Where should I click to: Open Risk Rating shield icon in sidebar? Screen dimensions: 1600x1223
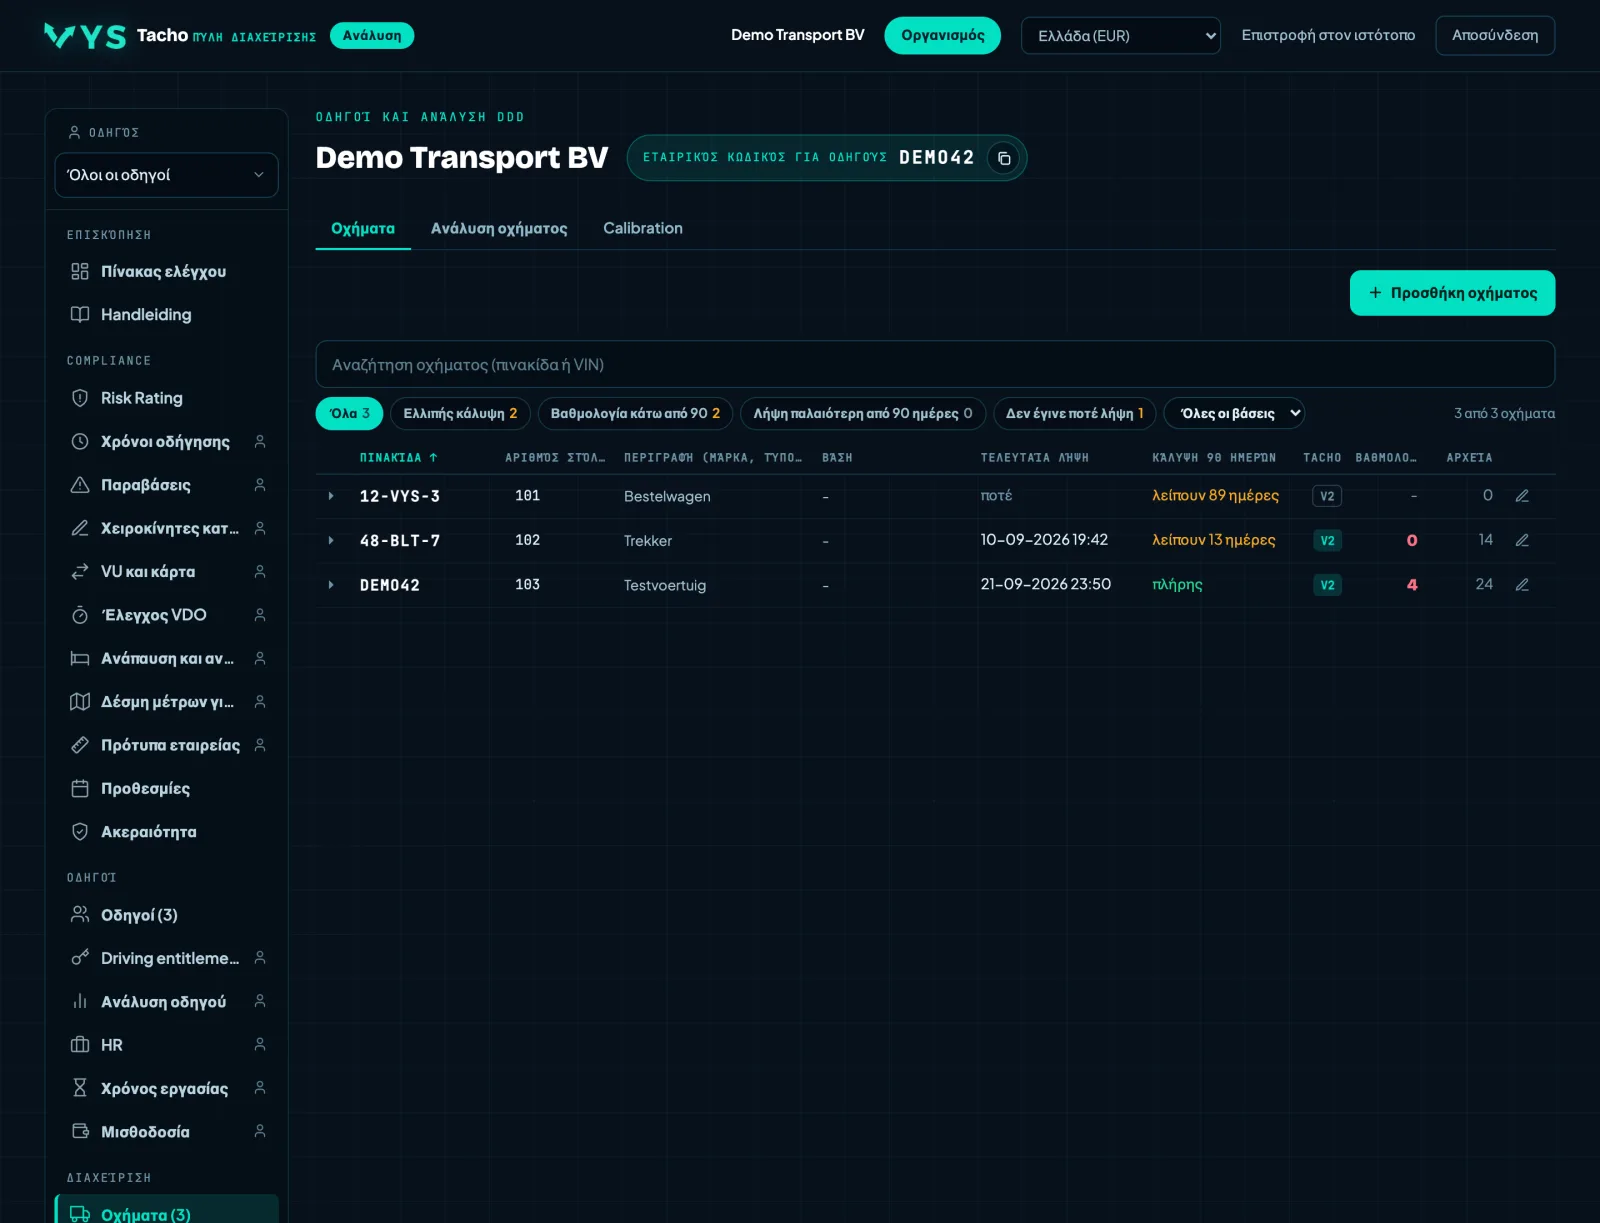coord(80,398)
